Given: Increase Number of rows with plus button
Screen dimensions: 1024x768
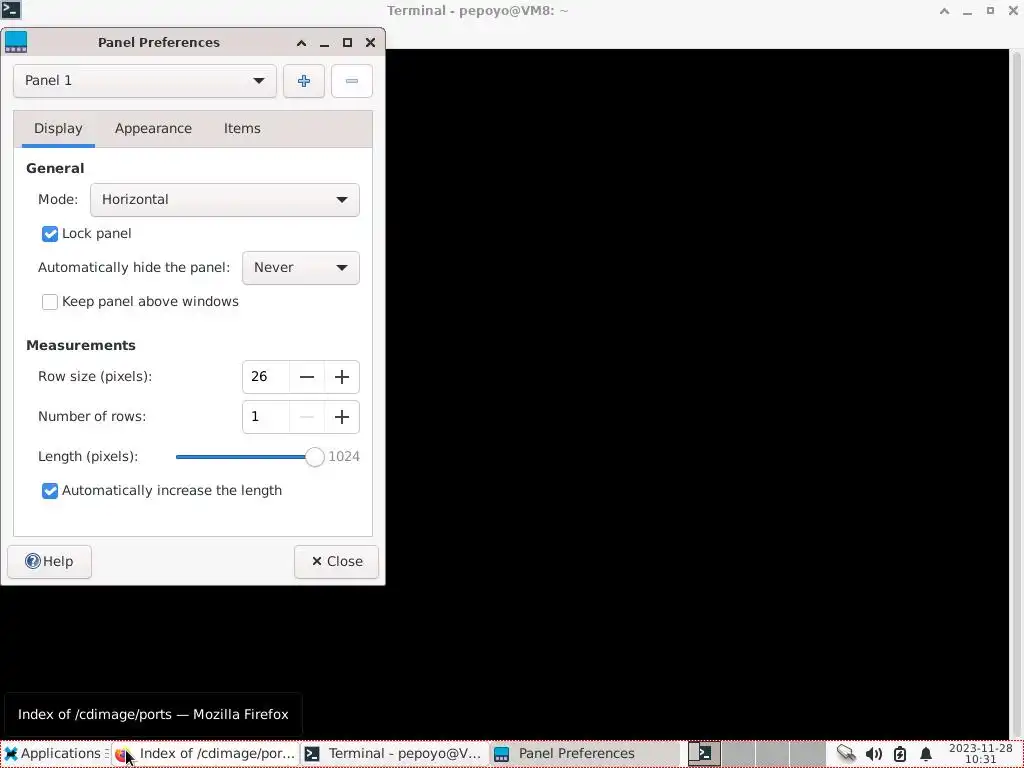Looking at the screenshot, I should click(342, 417).
